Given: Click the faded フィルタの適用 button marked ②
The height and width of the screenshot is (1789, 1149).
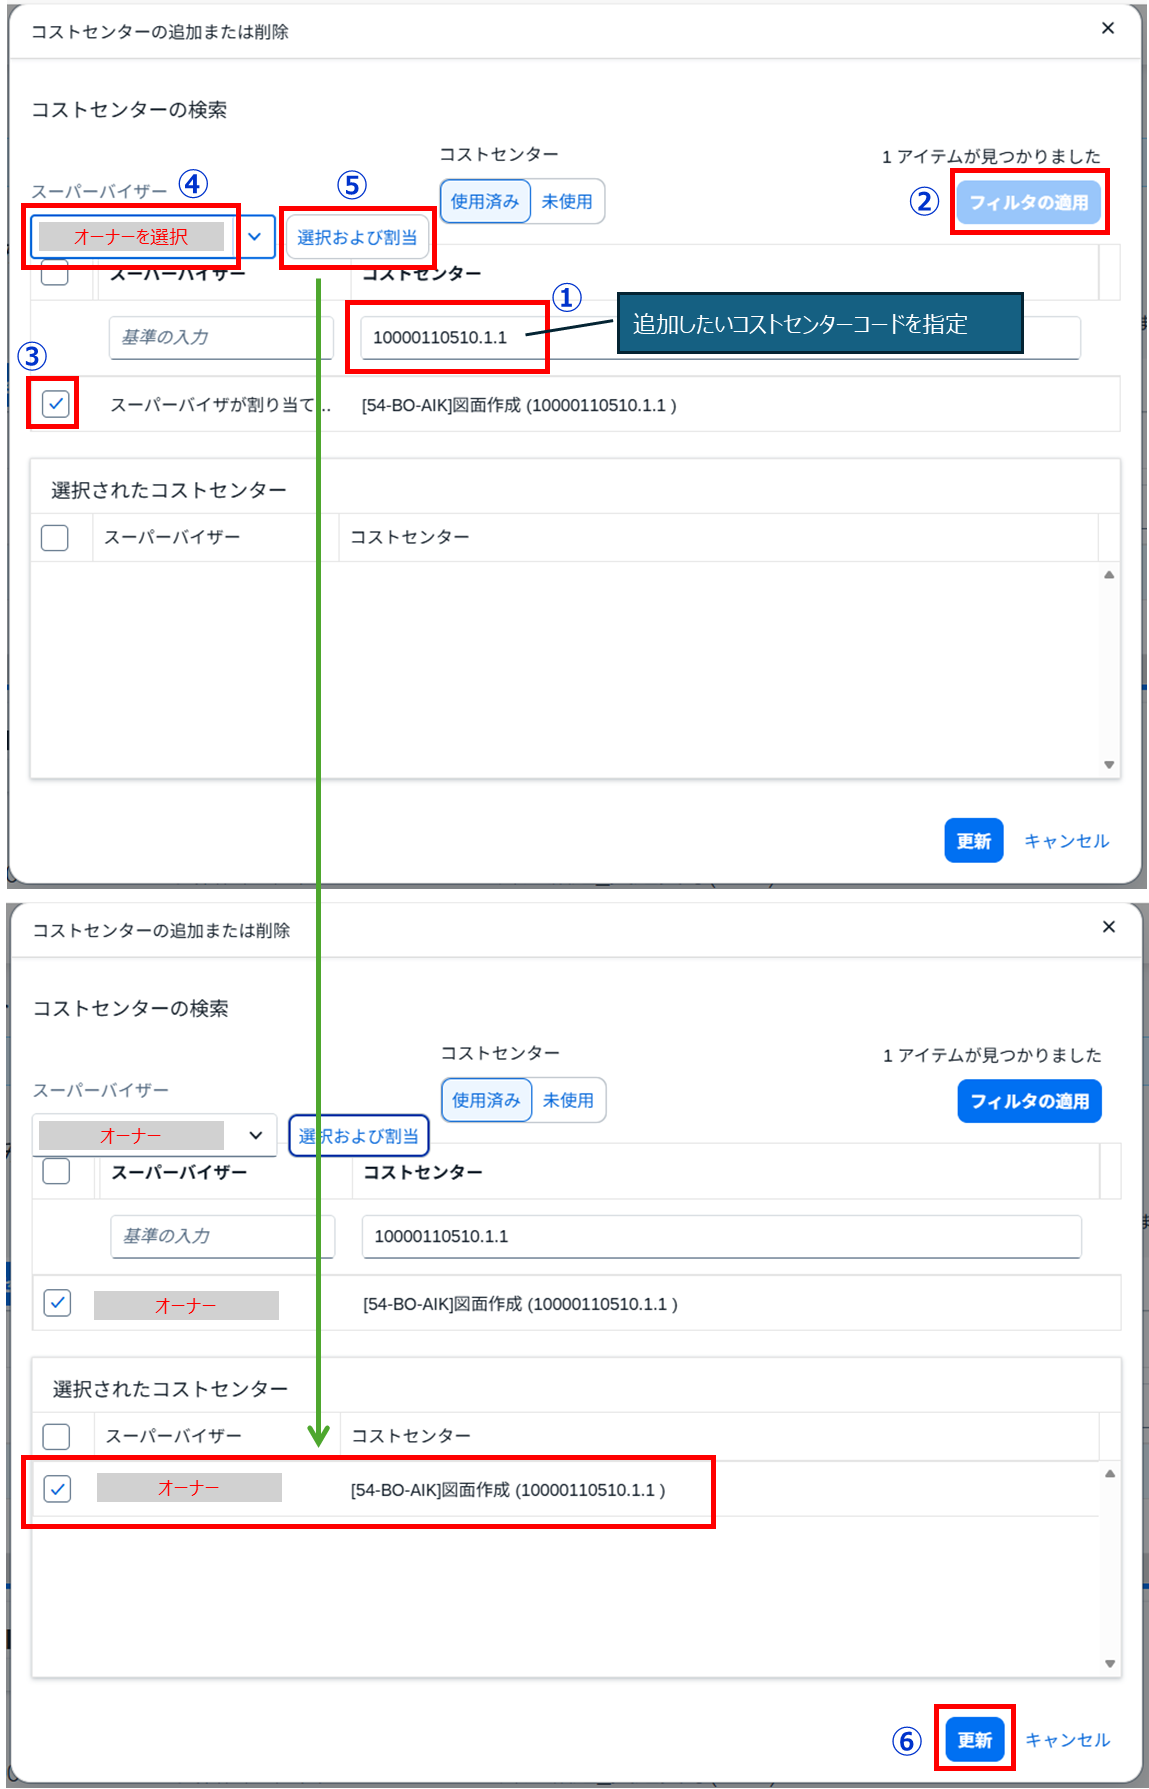Looking at the screenshot, I should (1028, 202).
